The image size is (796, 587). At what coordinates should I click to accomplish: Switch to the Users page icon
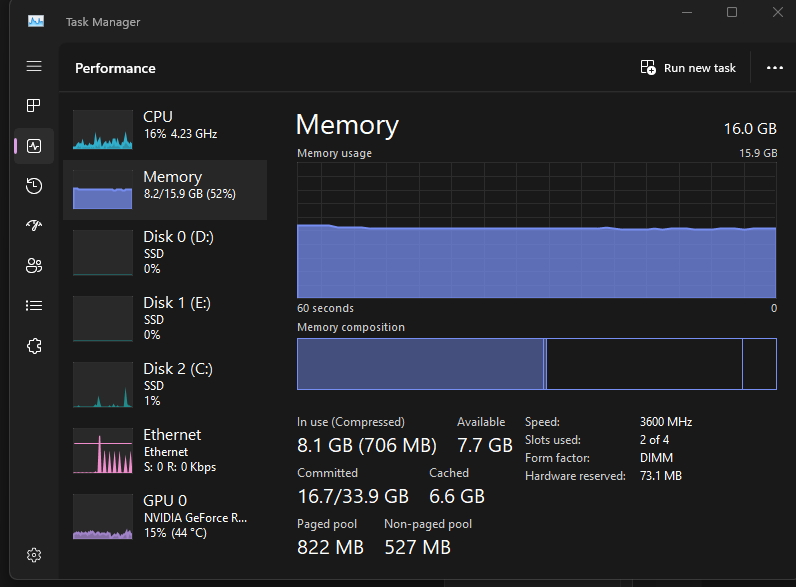[x=34, y=266]
